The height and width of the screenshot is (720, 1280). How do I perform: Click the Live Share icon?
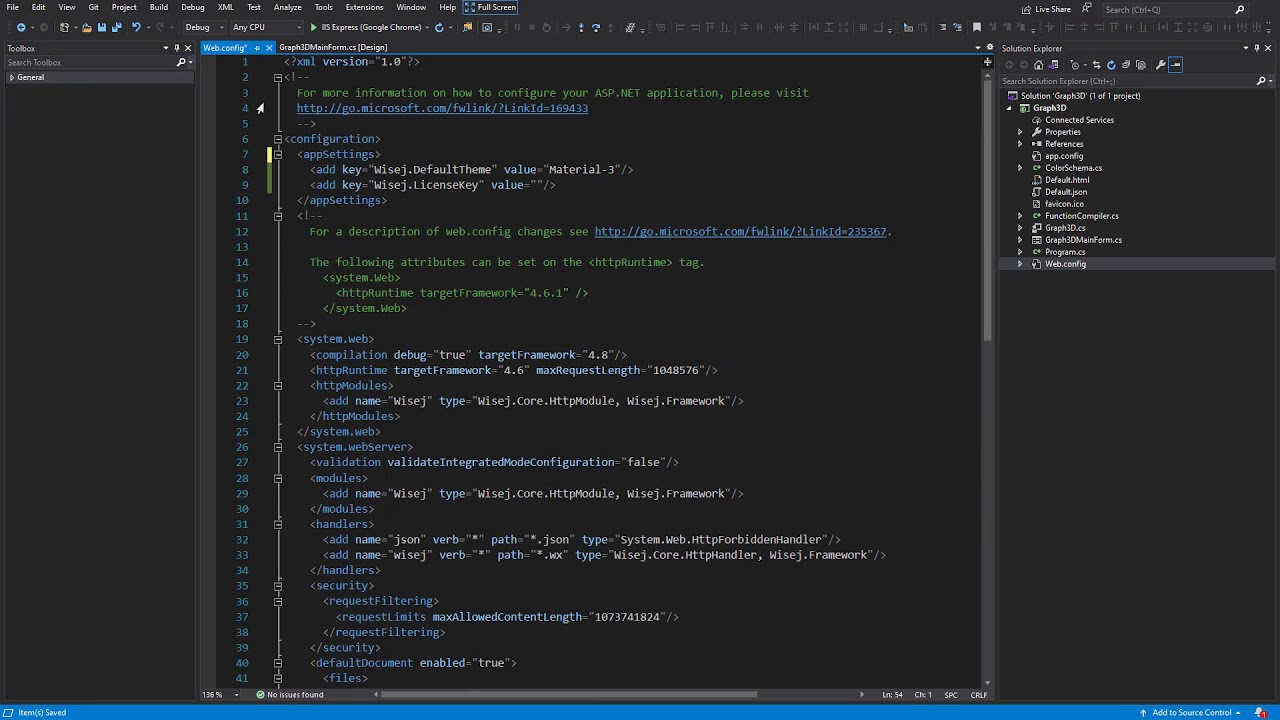[x=1026, y=9]
